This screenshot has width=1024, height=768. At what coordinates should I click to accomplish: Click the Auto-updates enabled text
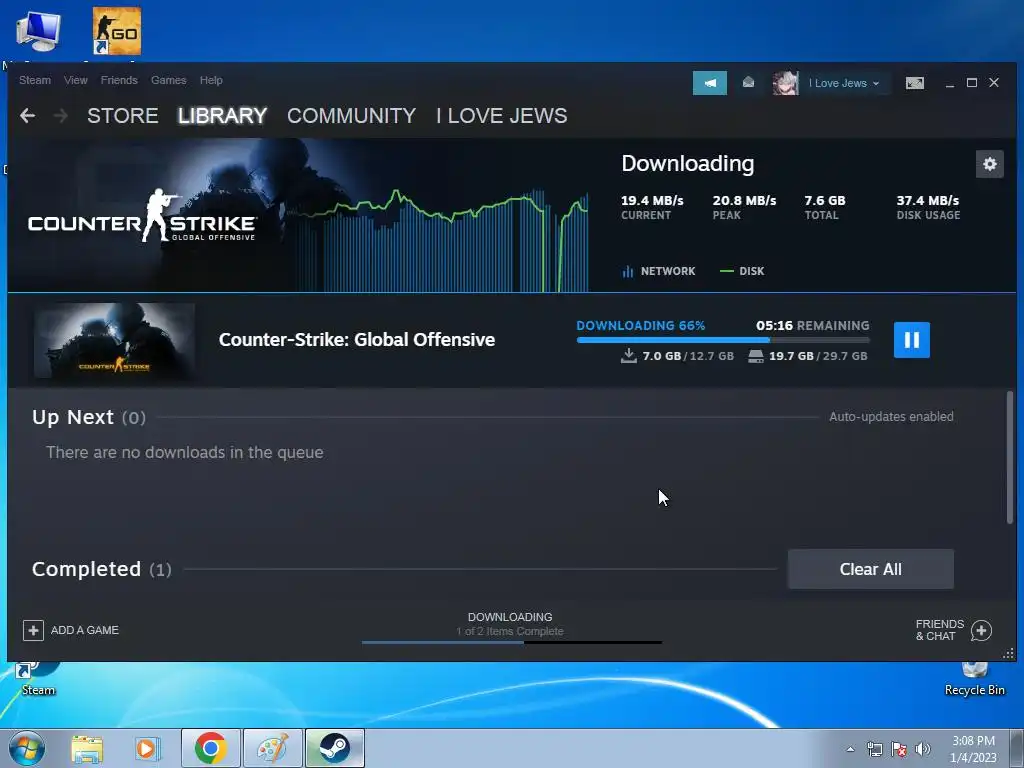point(891,417)
